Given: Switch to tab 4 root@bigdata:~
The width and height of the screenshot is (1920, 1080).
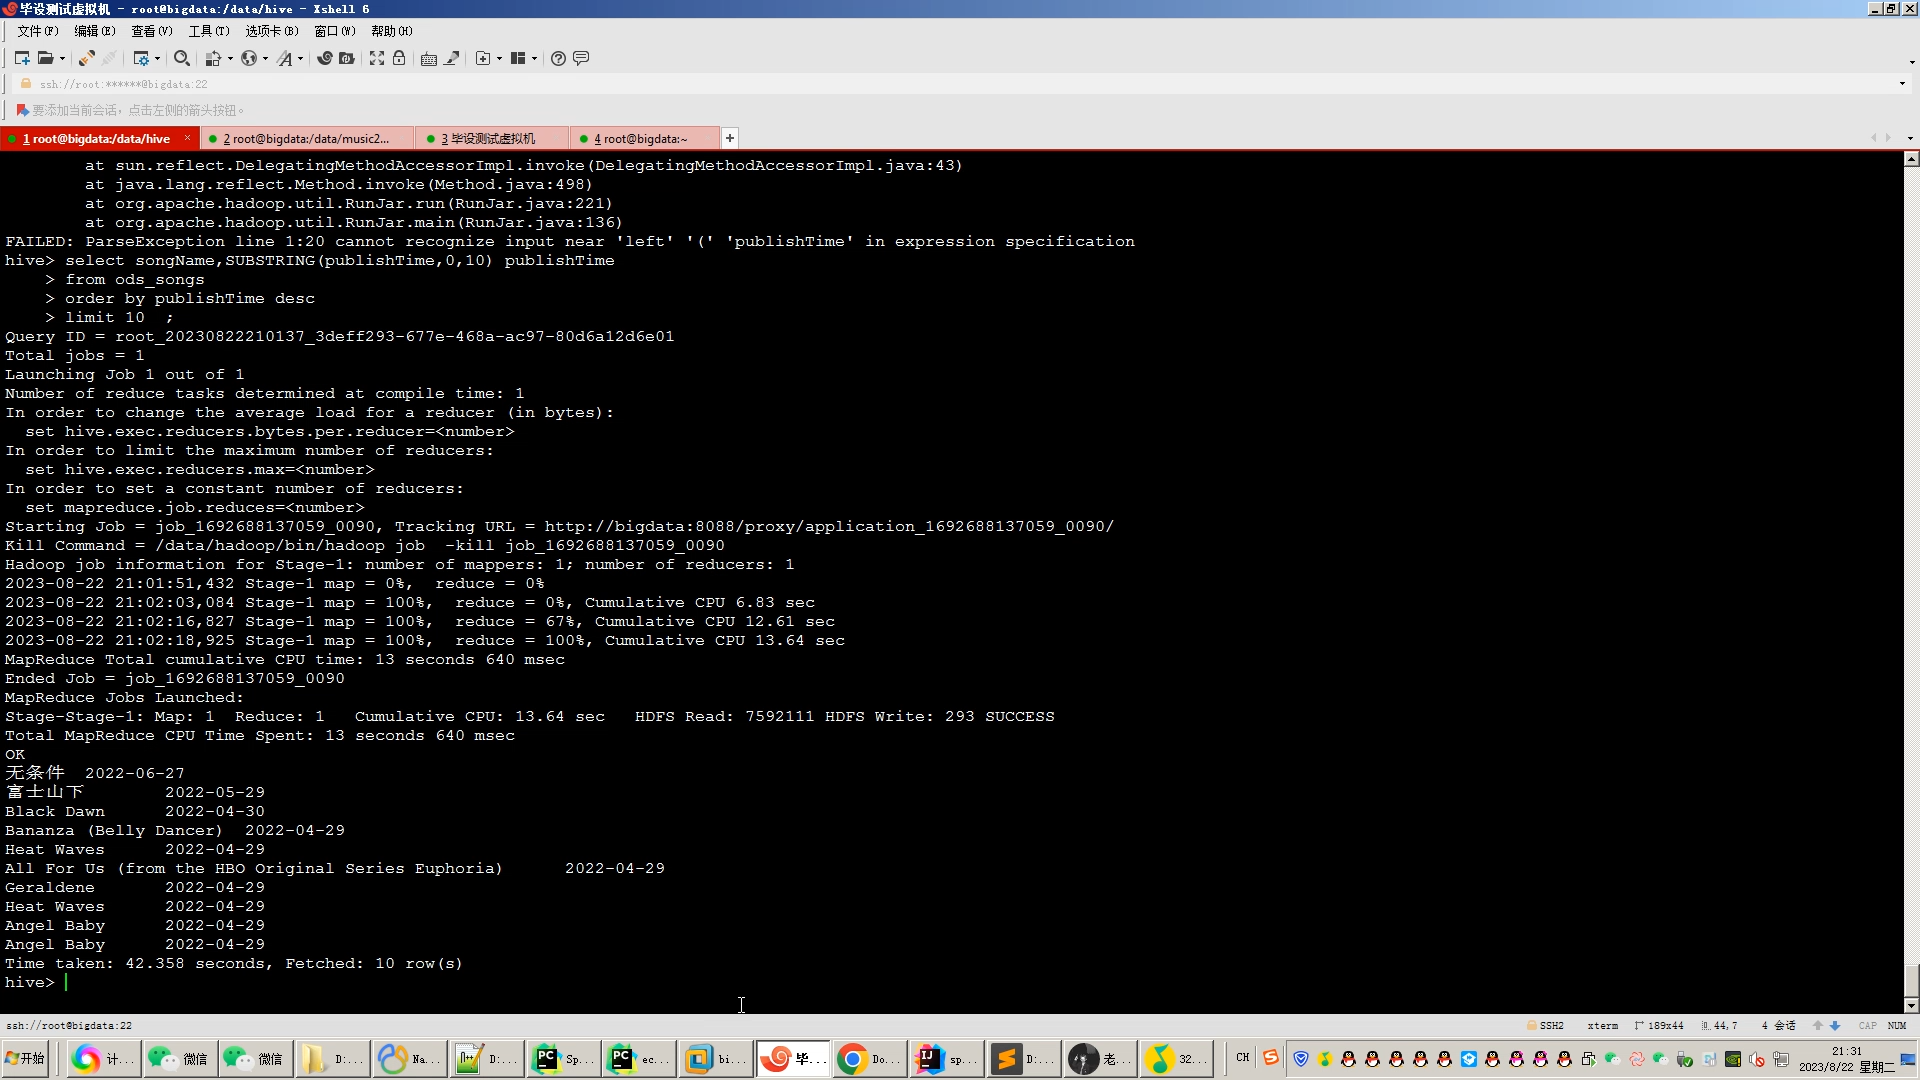Looking at the screenshot, I should point(640,138).
